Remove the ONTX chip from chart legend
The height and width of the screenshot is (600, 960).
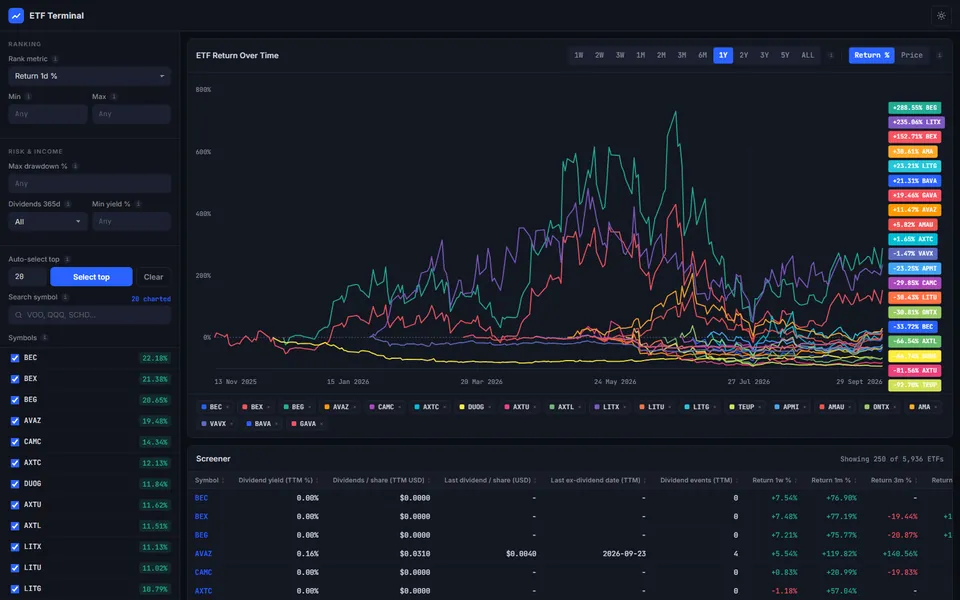click(895, 407)
